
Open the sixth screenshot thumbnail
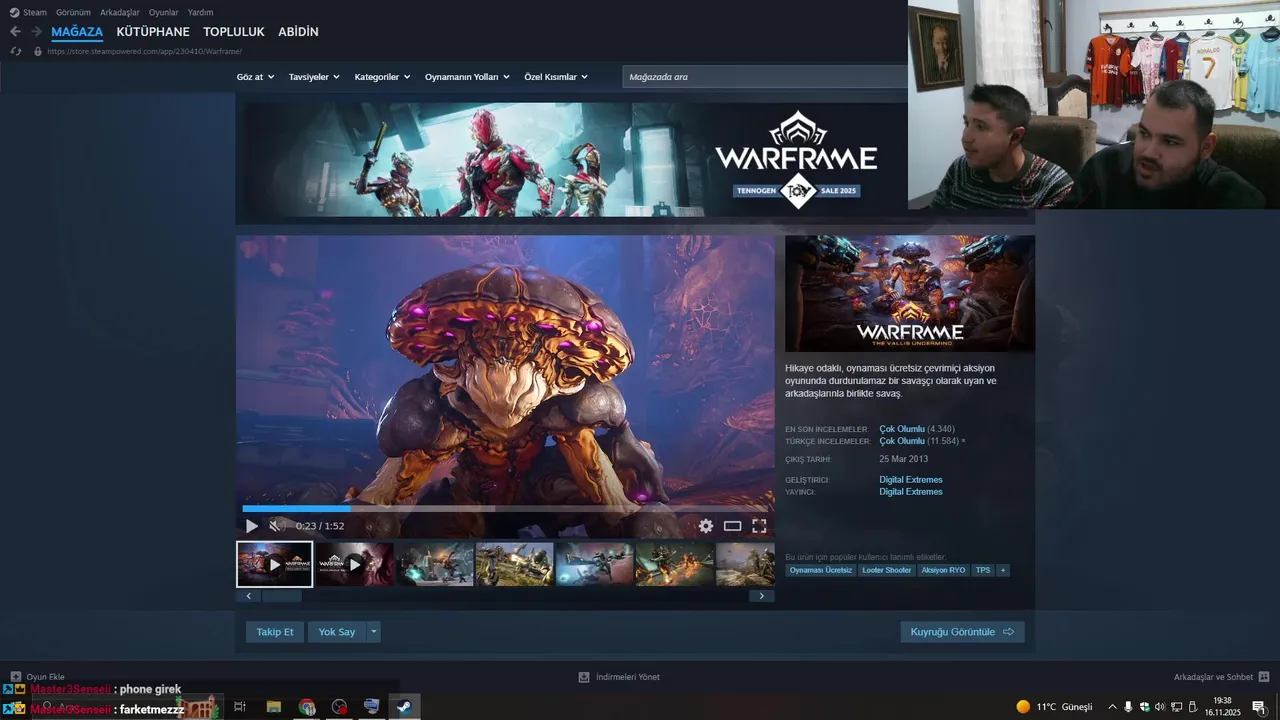[675, 564]
